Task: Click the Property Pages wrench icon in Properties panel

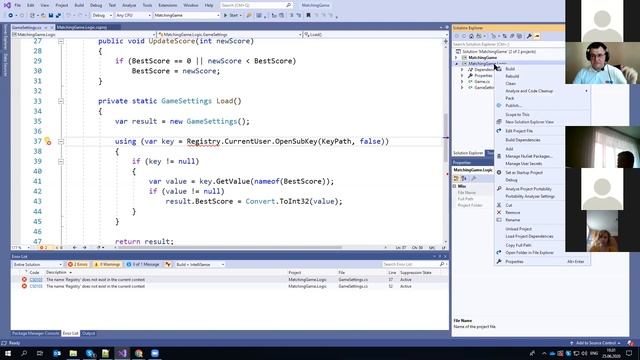Action: point(473,178)
